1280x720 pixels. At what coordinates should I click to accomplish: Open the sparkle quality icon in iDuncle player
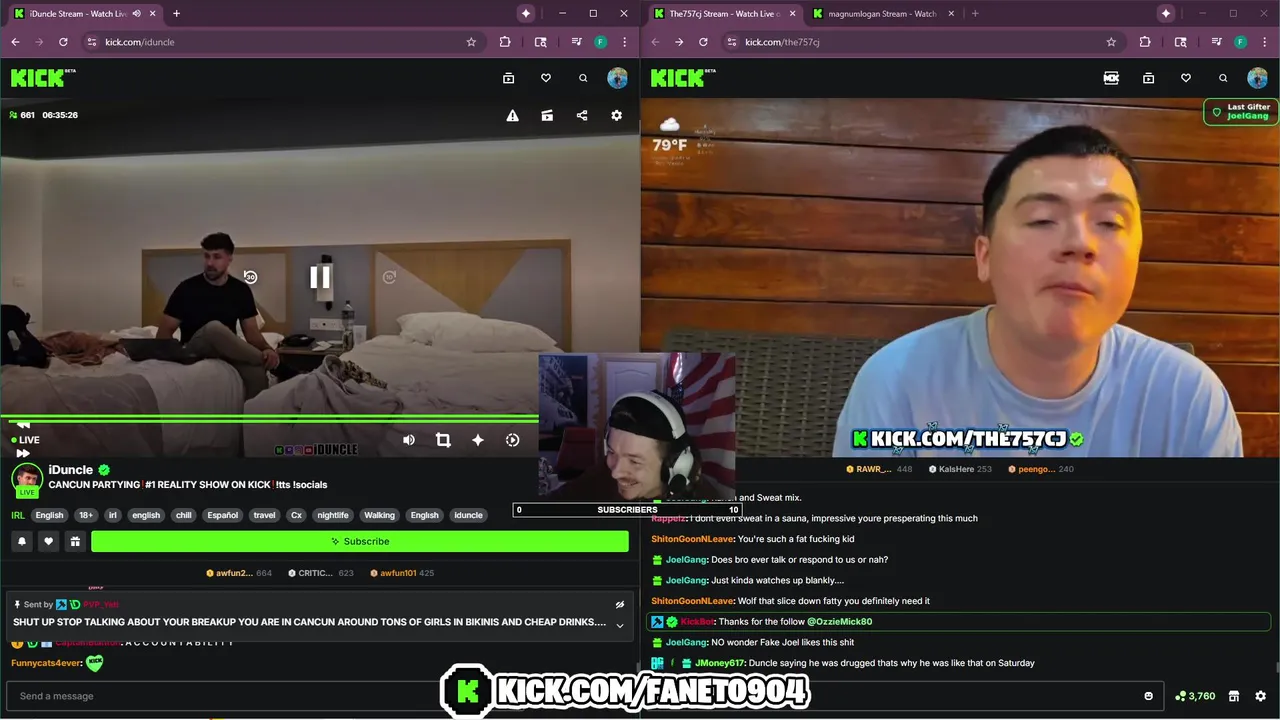(x=478, y=440)
